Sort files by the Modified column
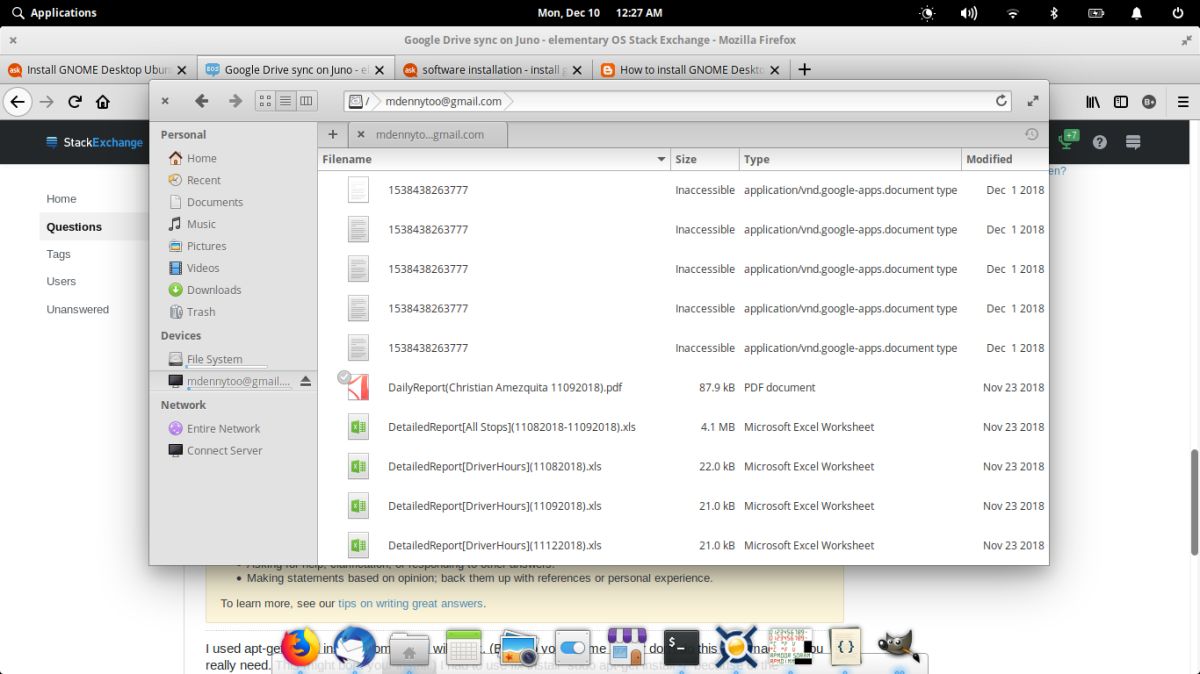The image size is (1200, 674). (1004, 159)
